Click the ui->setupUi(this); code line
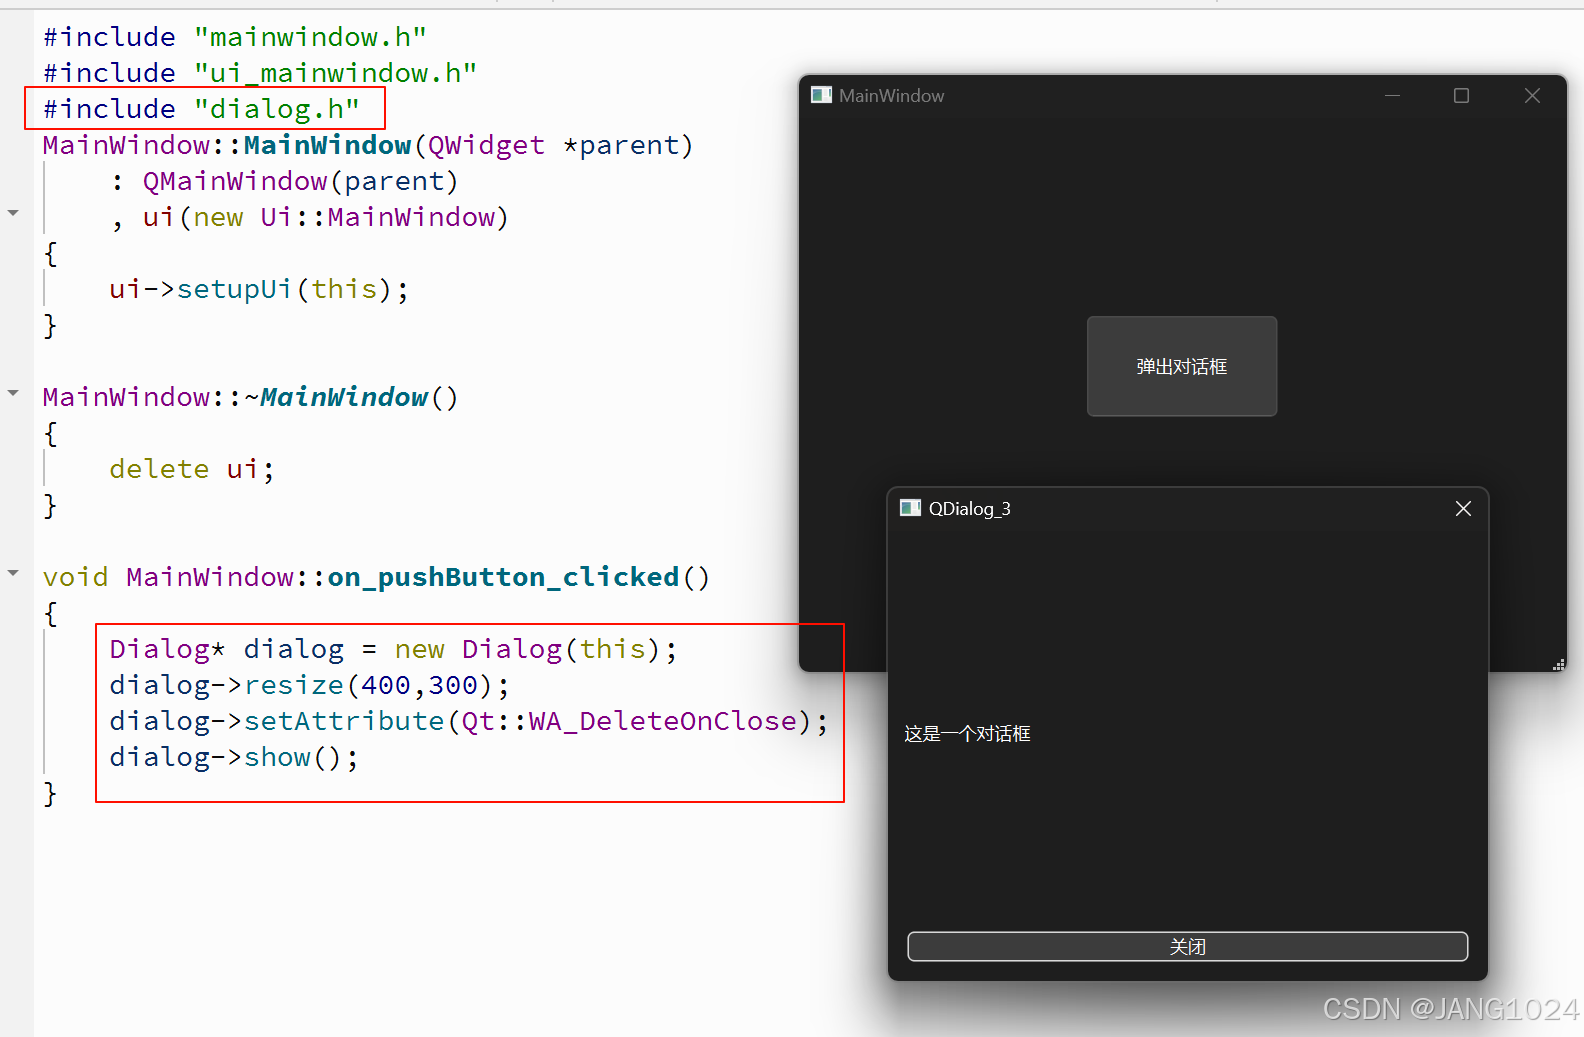The width and height of the screenshot is (1584, 1037). (x=259, y=289)
